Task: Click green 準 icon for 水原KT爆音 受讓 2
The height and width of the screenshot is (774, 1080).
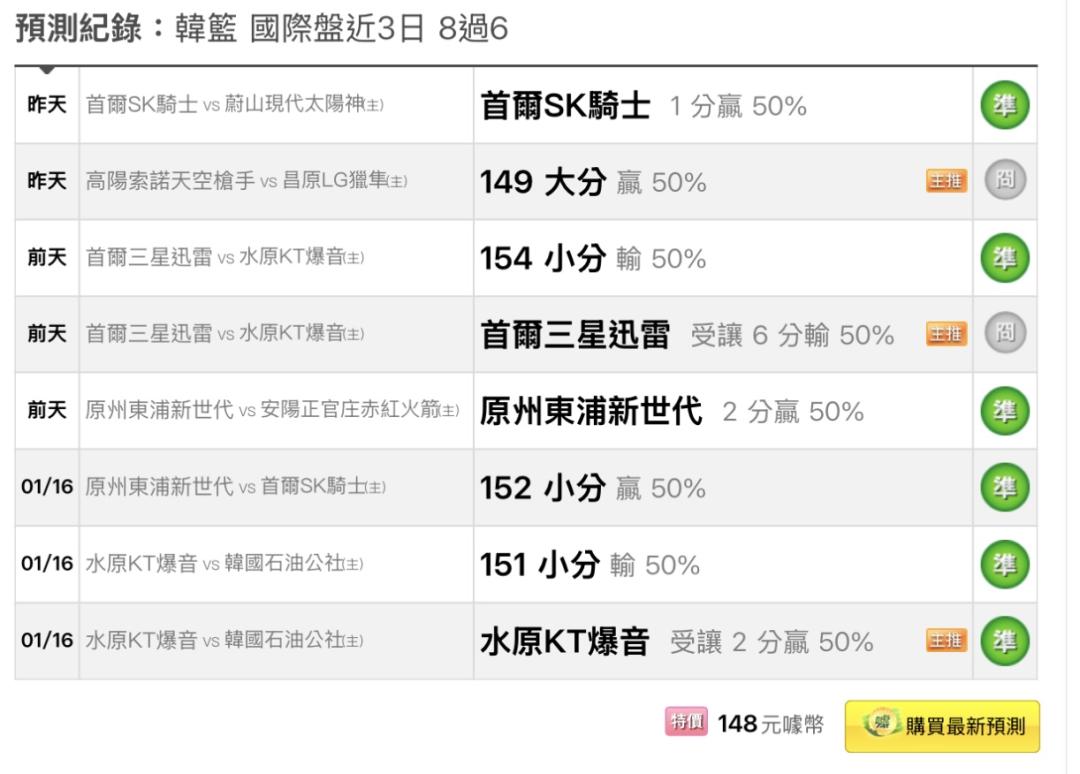Action: (1004, 641)
